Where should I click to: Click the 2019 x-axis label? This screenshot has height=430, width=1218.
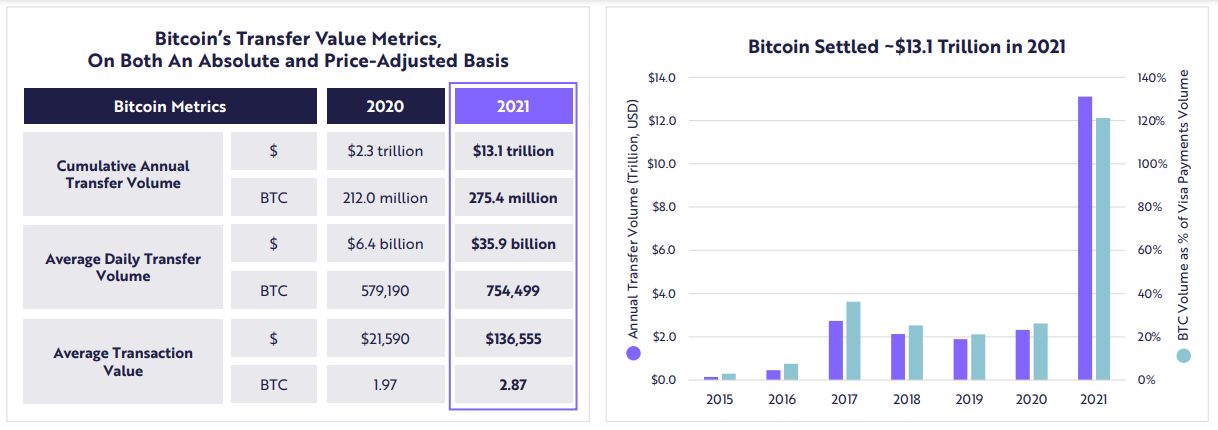click(x=969, y=399)
